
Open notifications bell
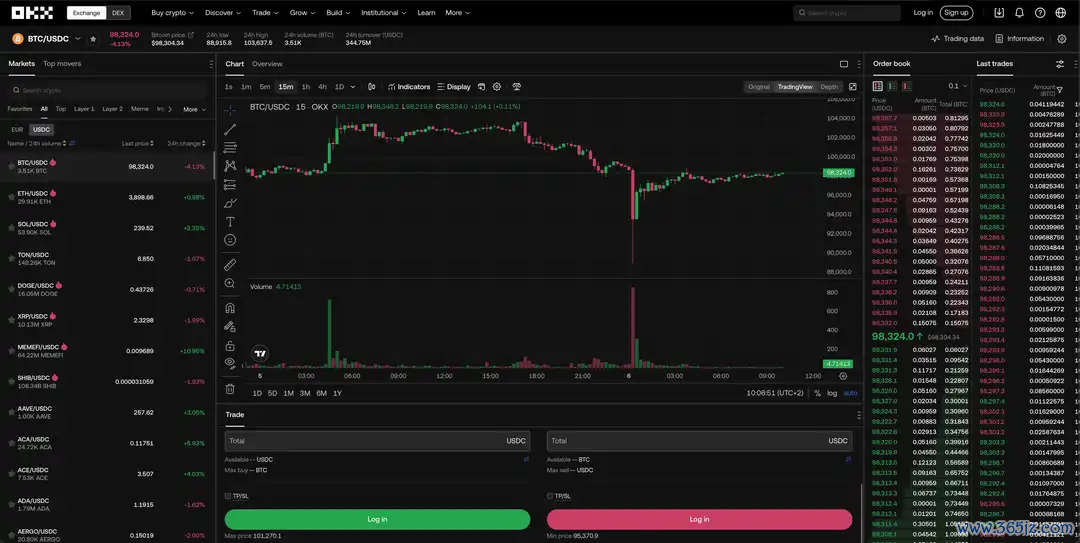tap(1019, 12)
